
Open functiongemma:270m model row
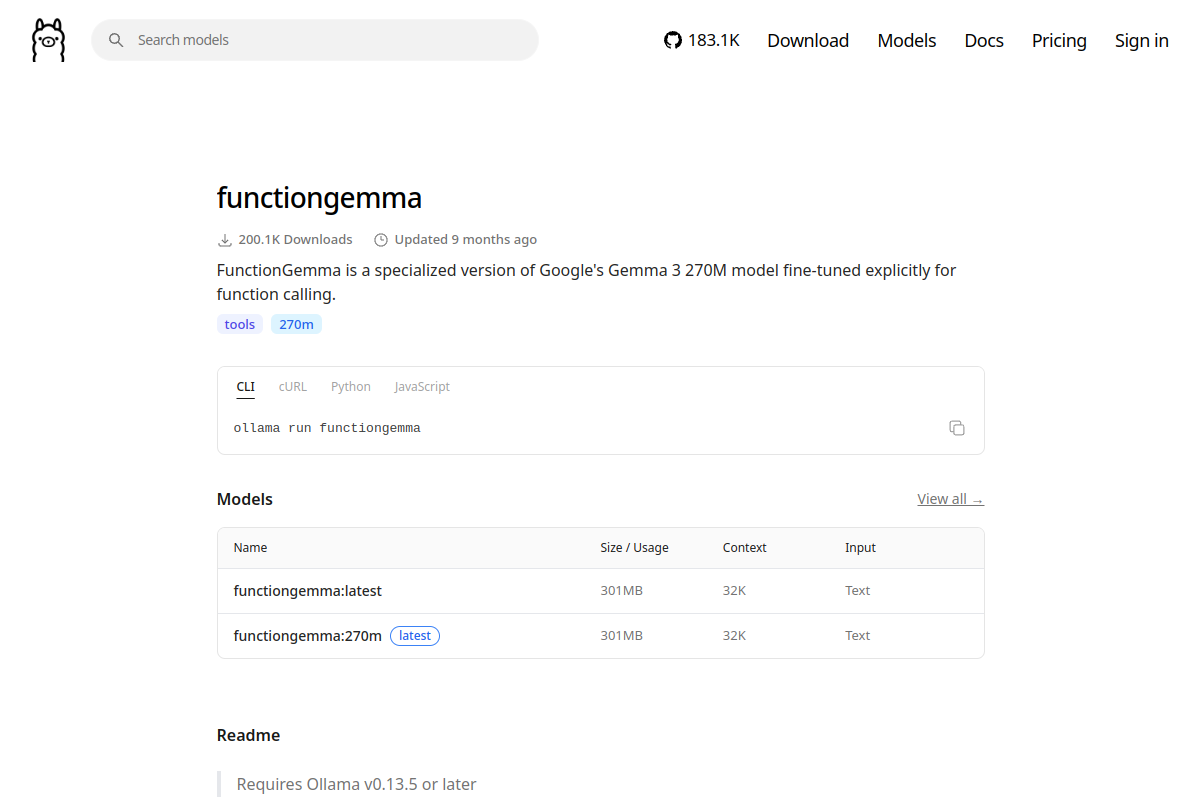601,636
